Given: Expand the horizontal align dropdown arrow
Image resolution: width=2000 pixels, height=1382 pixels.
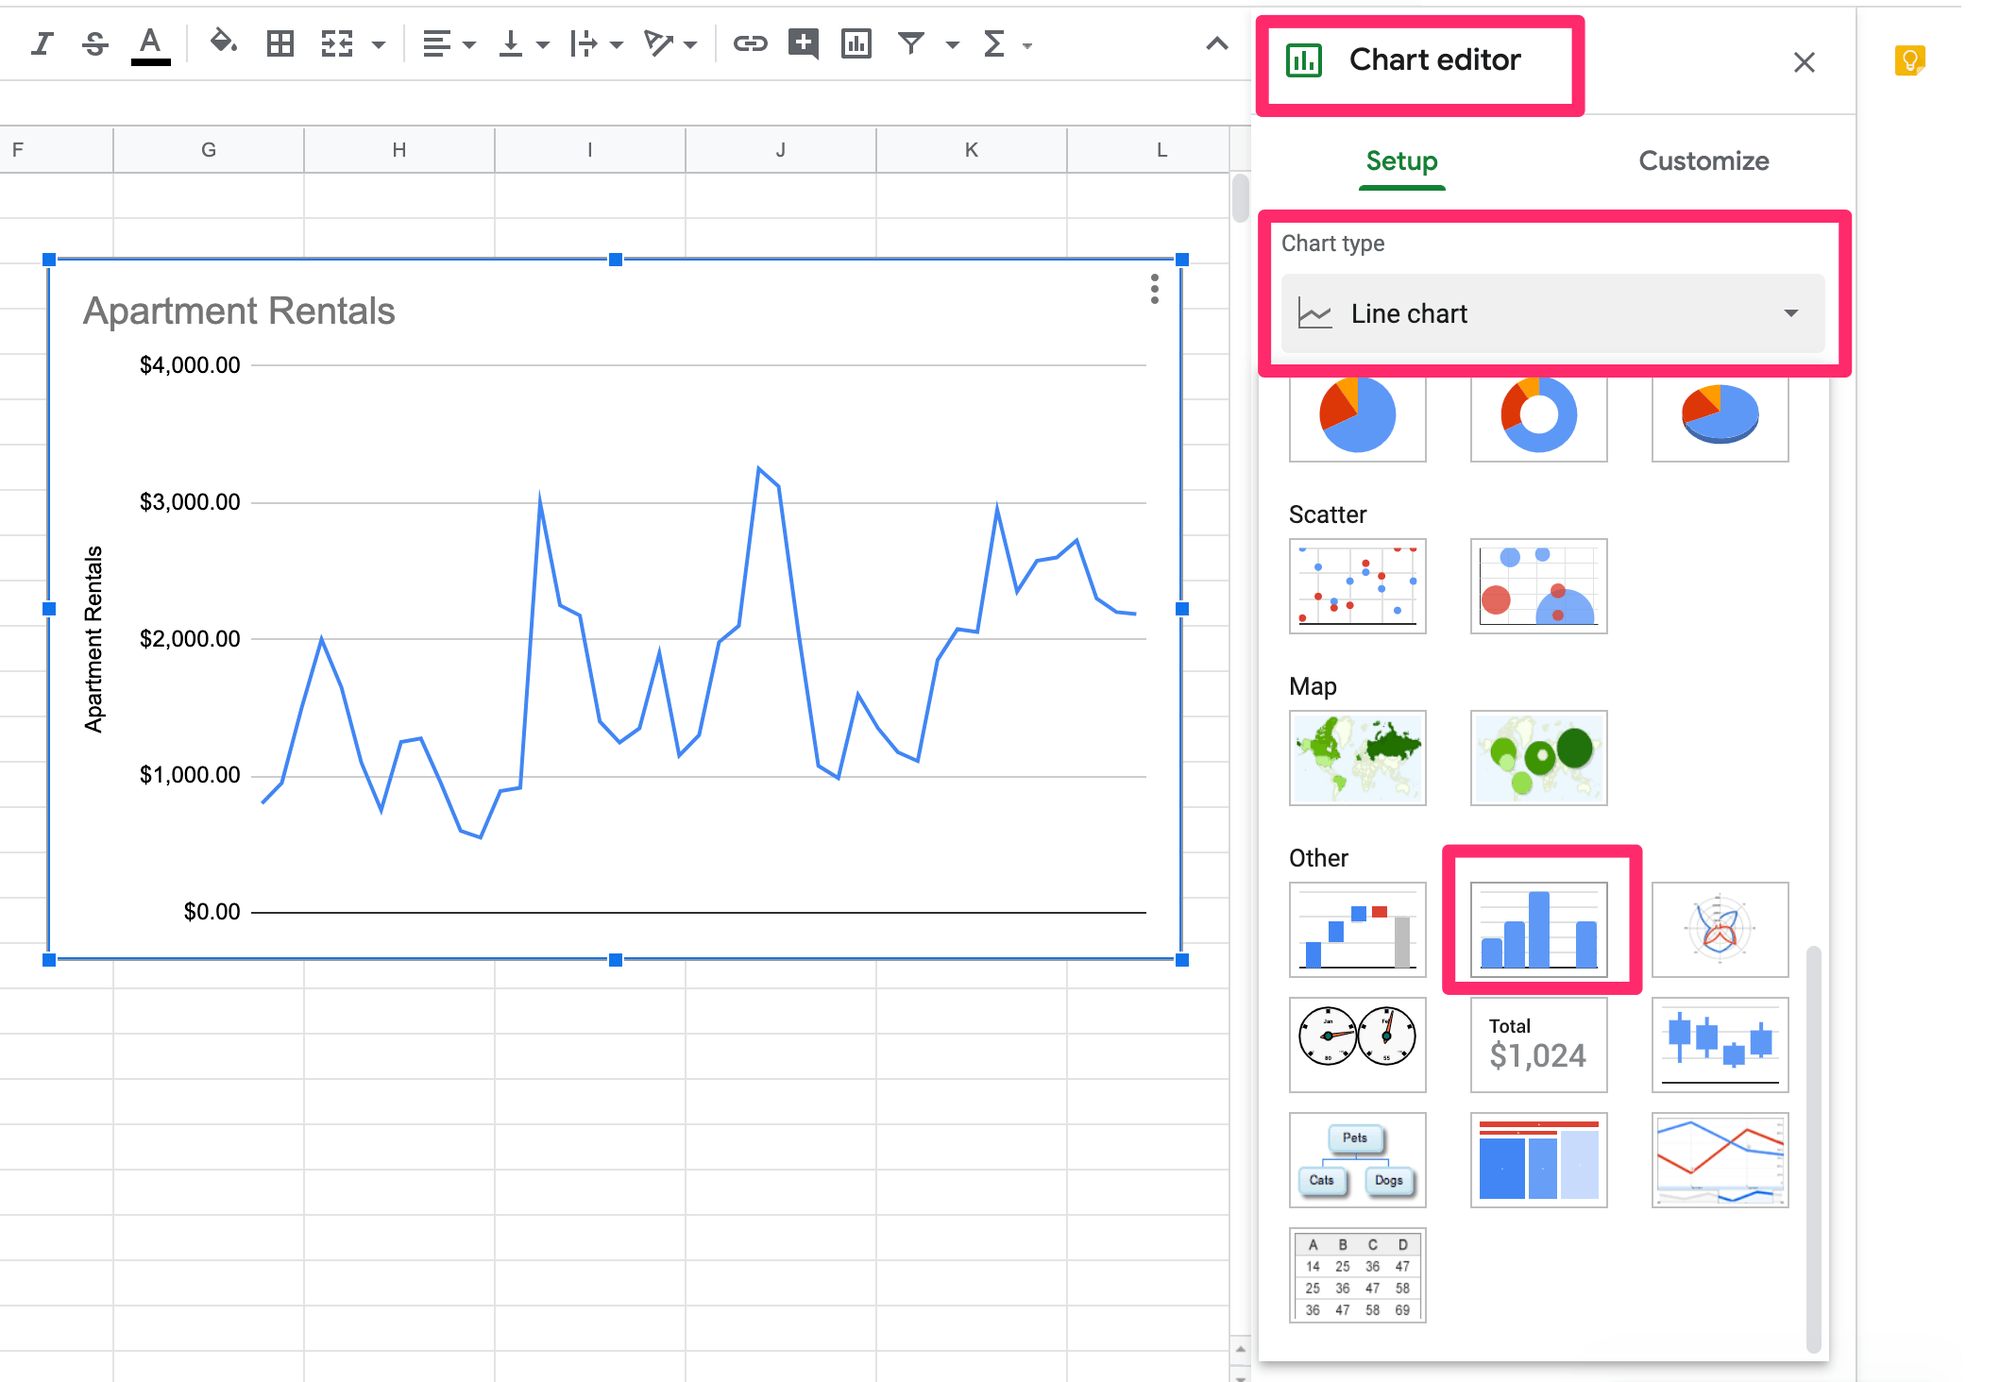Looking at the screenshot, I should tap(469, 45).
